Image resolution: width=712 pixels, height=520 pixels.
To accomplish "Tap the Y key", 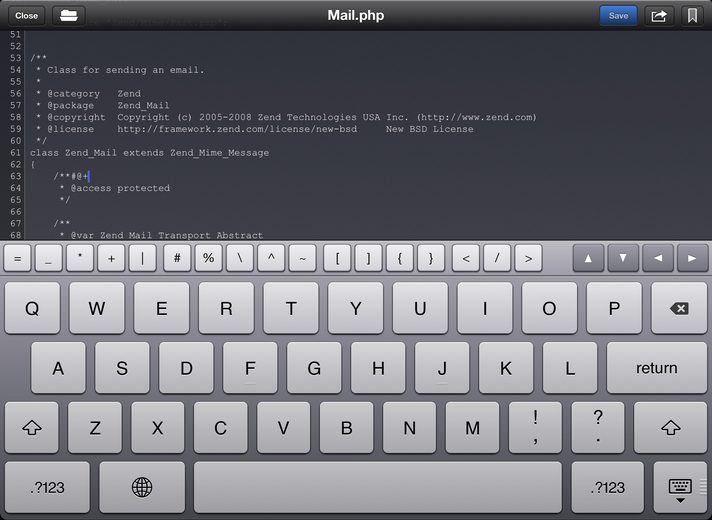I will [356, 308].
